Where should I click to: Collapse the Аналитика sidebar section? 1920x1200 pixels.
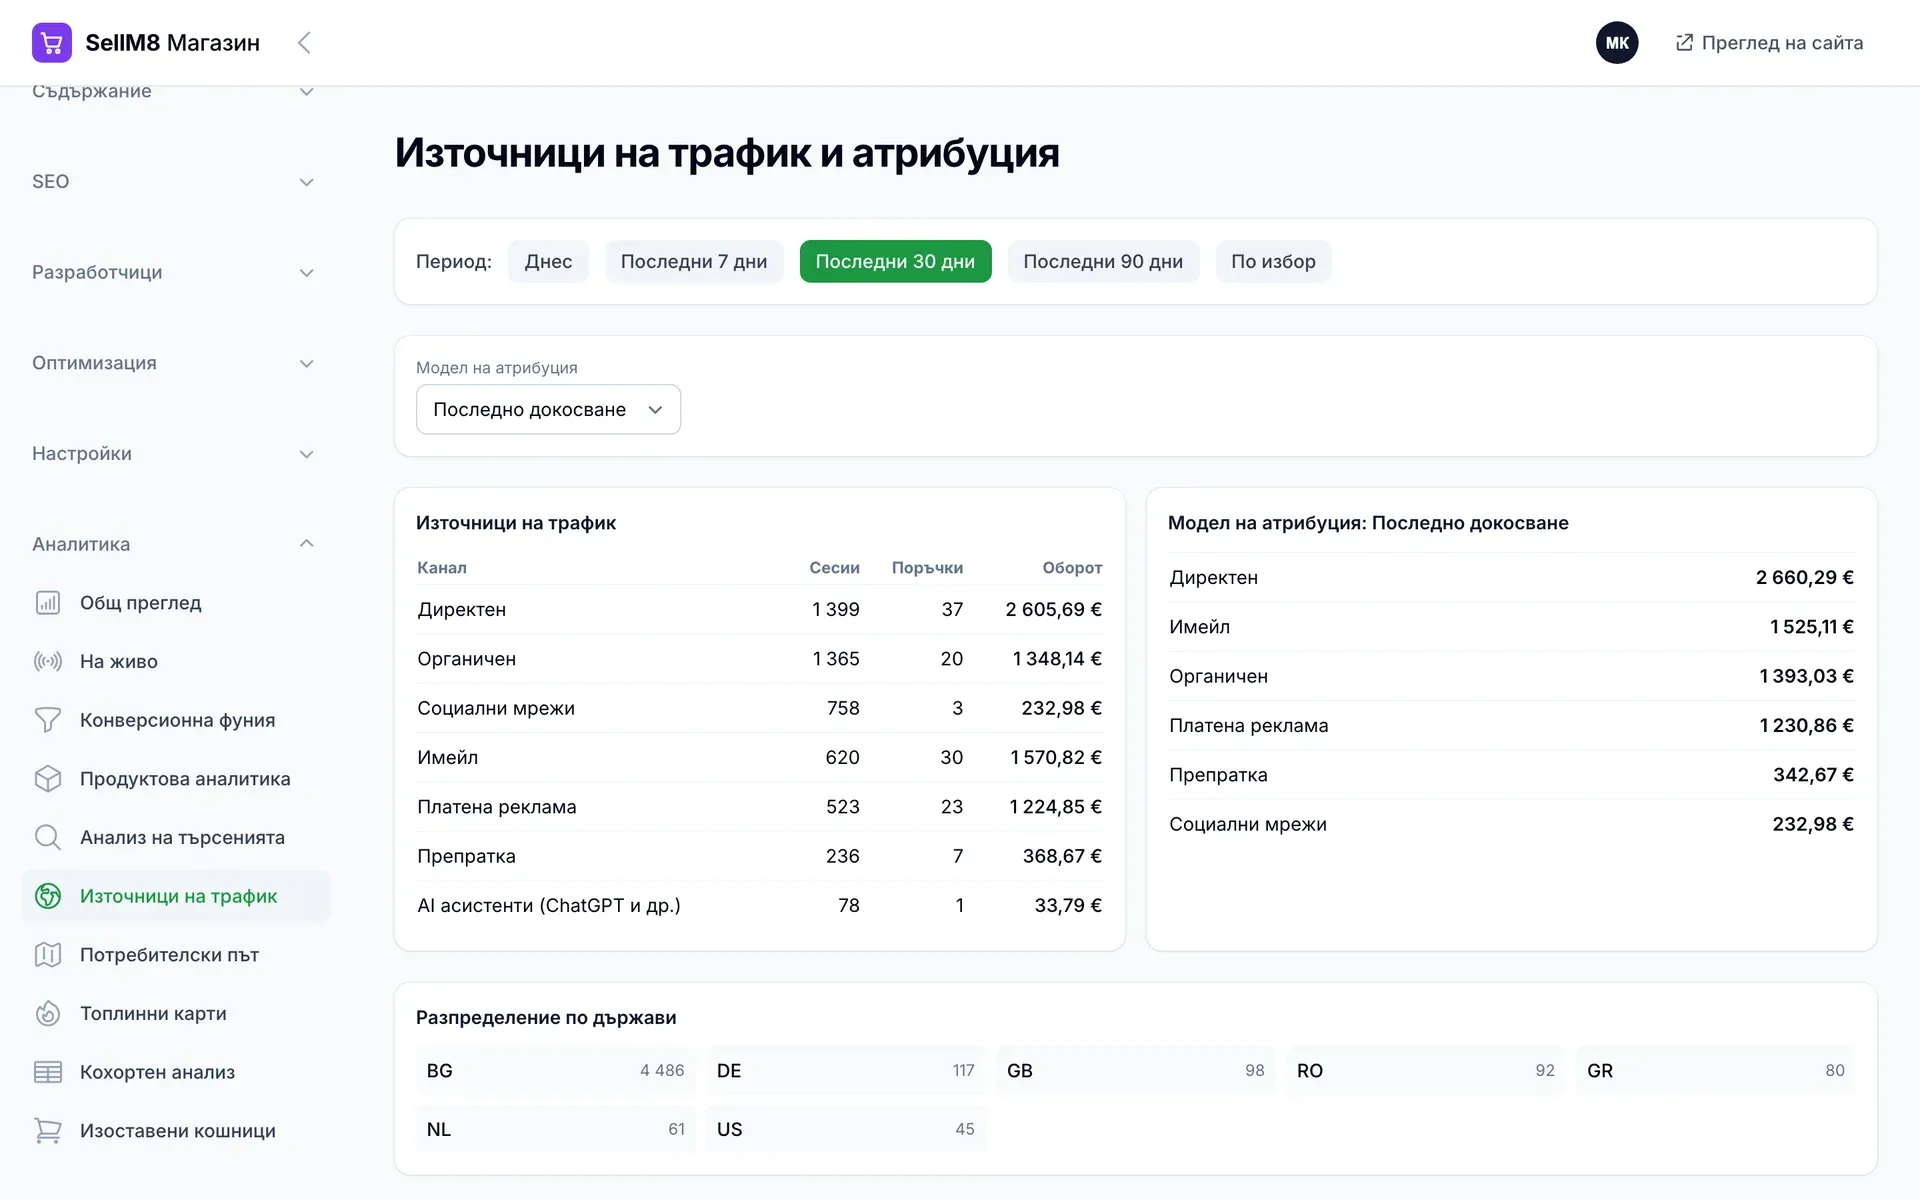click(174, 544)
